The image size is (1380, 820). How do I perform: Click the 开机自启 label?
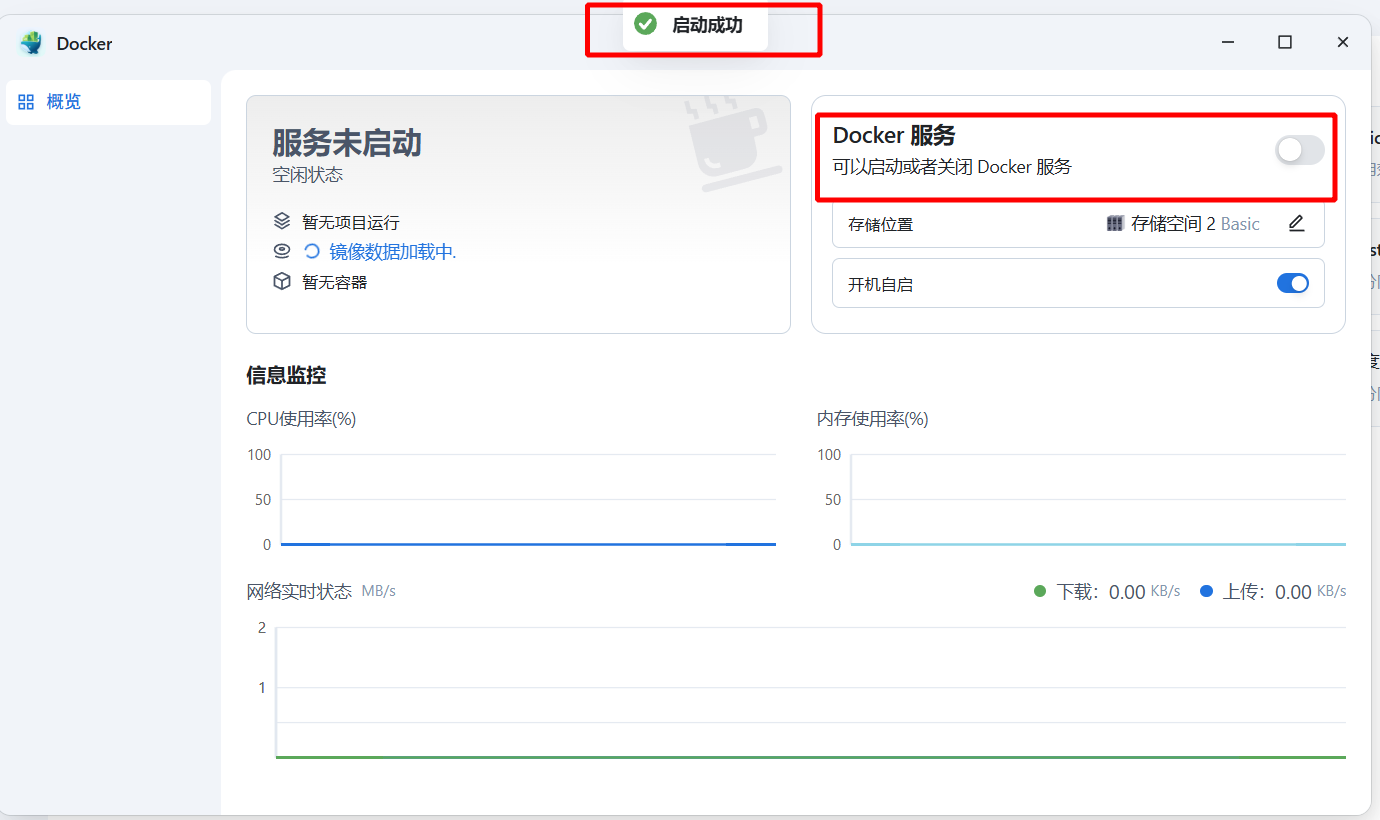(881, 285)
